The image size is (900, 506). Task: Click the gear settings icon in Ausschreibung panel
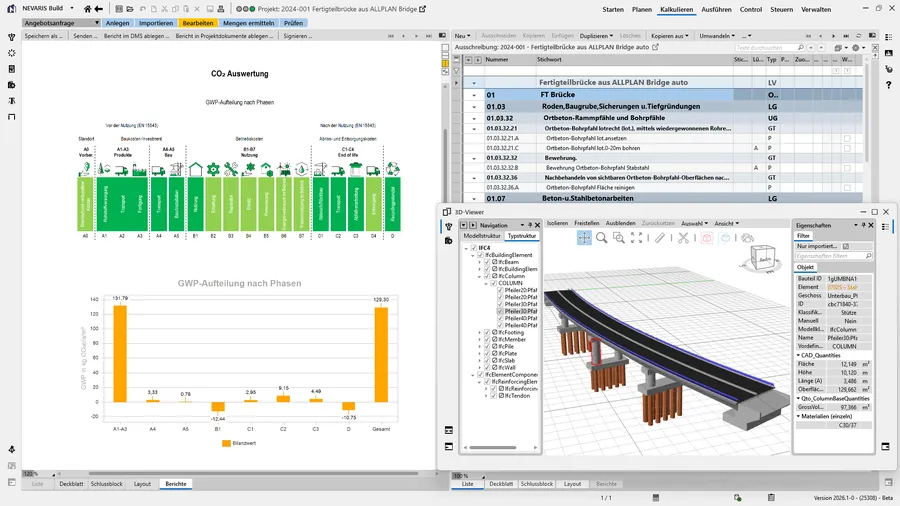click(x=856, y=48)
